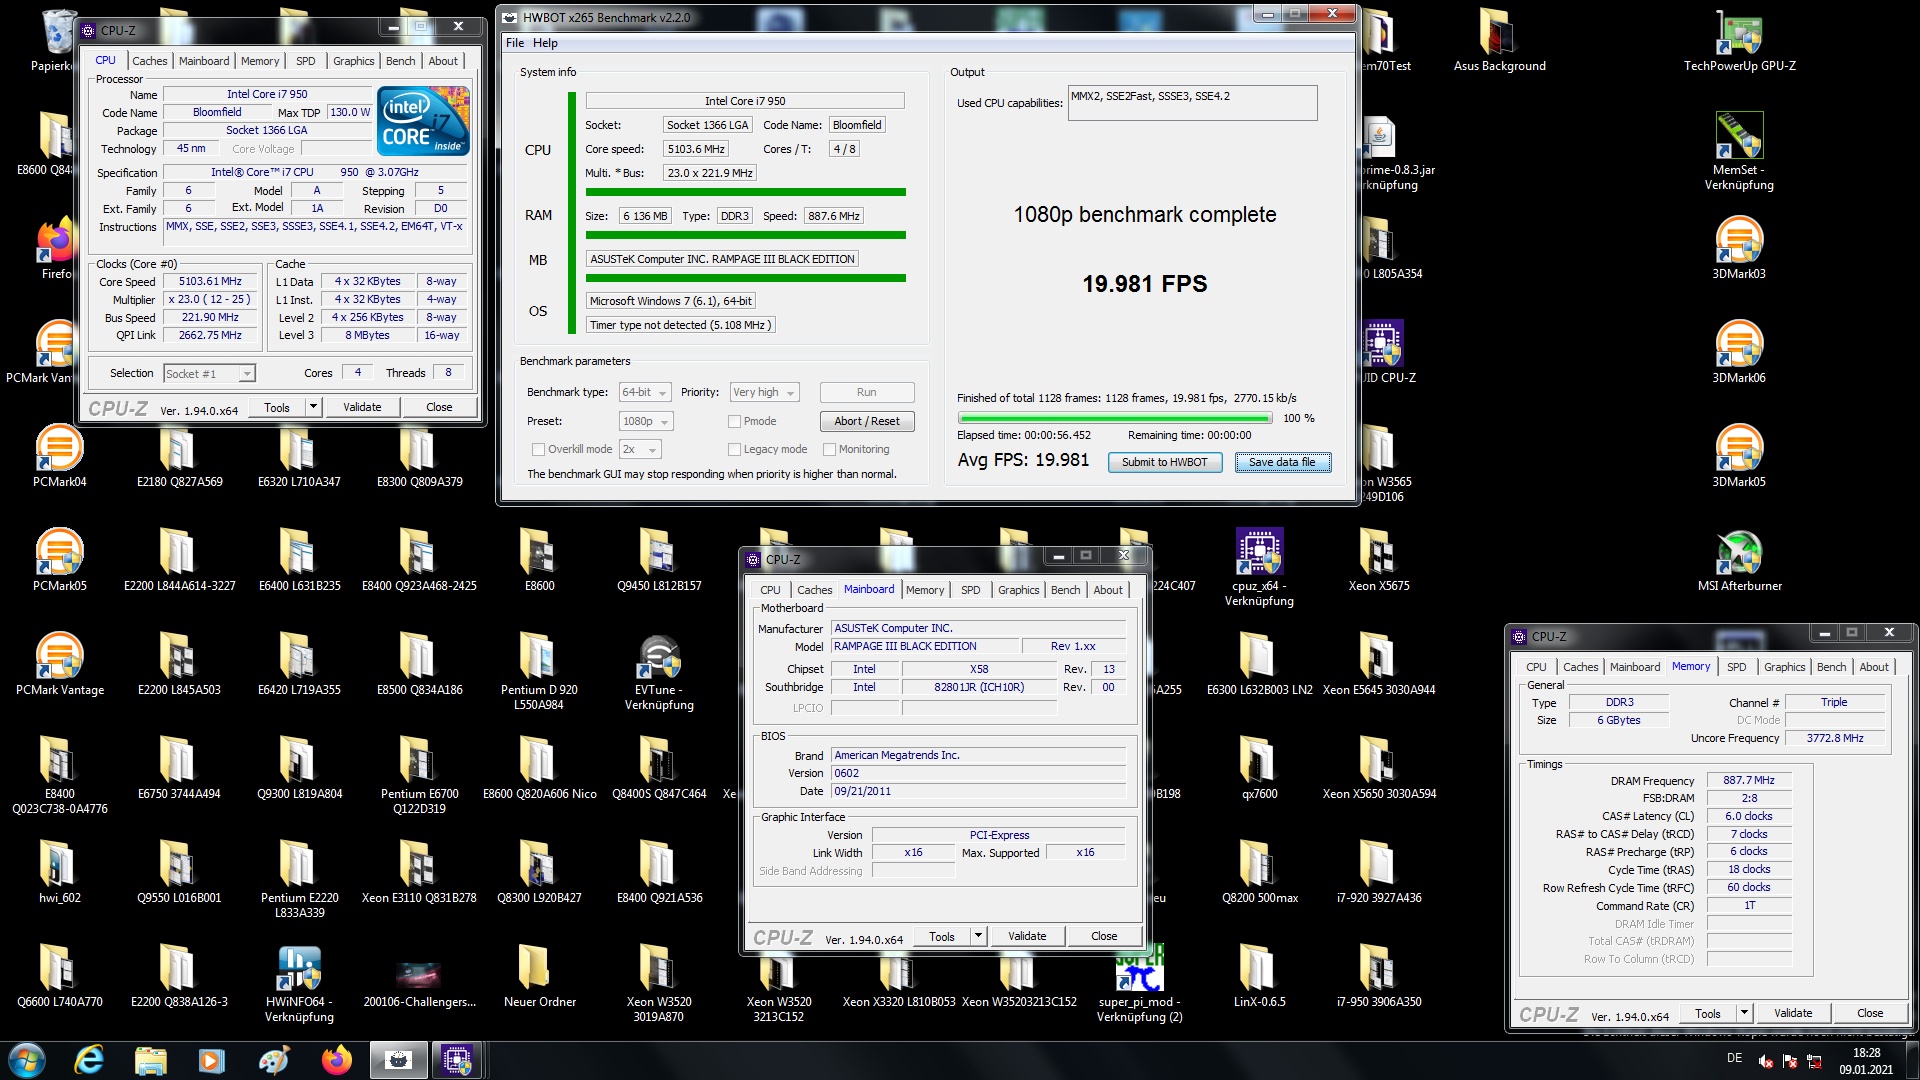Image resolution: width=1920 pixels, height=1080 pixels.
Task: Open the LinX-0.6.5 folder
Action: [x=1259, y=976]
